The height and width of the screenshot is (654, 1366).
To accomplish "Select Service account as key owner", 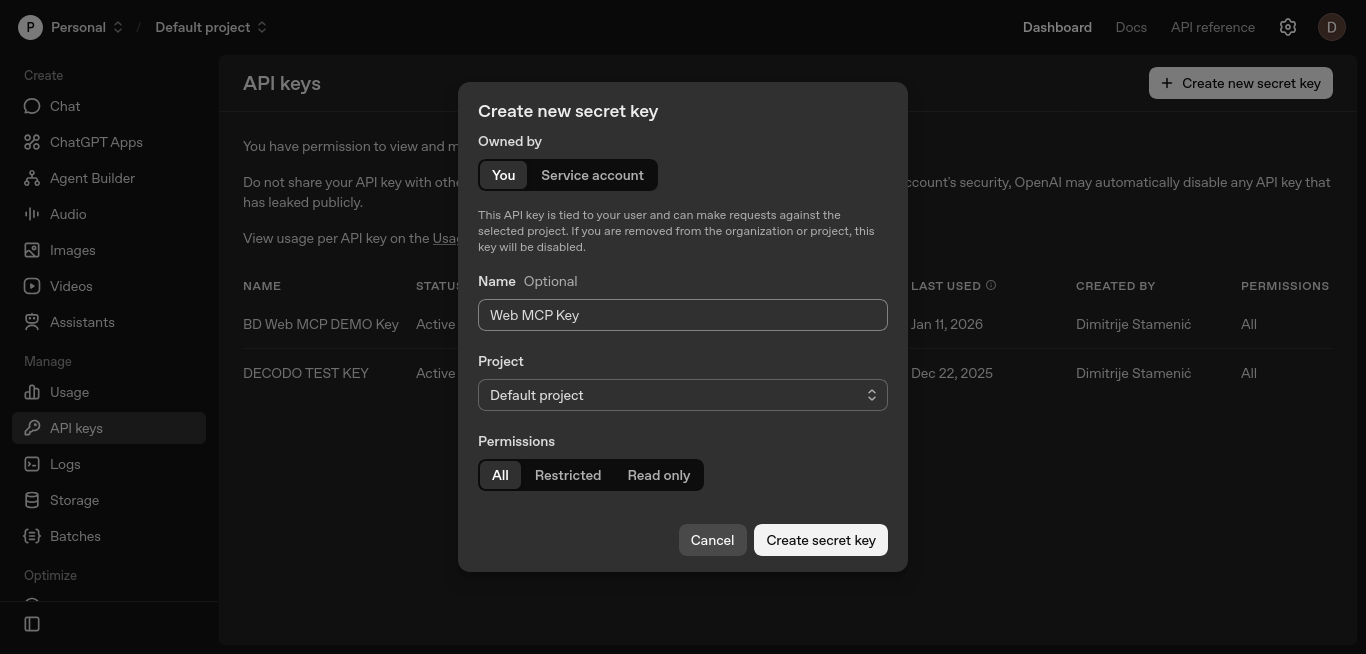I will tap(592, 175).
